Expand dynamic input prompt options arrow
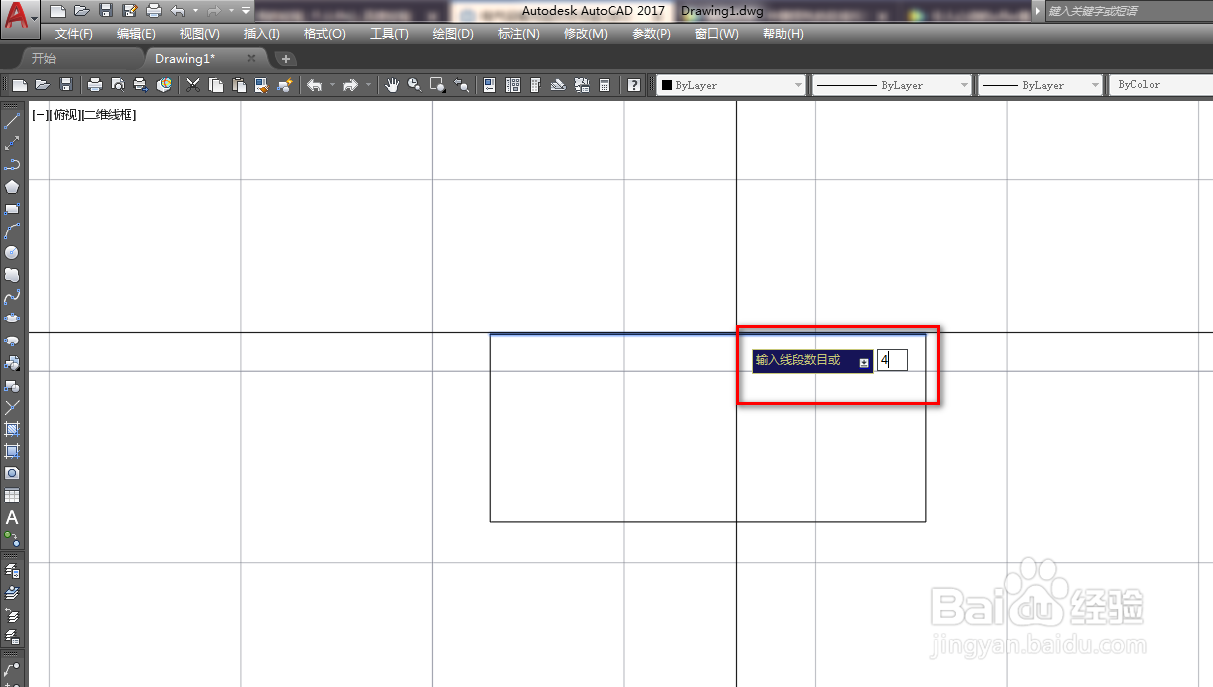The height and width of the screenshot is (687, 1213). click(x=864, y=362)
